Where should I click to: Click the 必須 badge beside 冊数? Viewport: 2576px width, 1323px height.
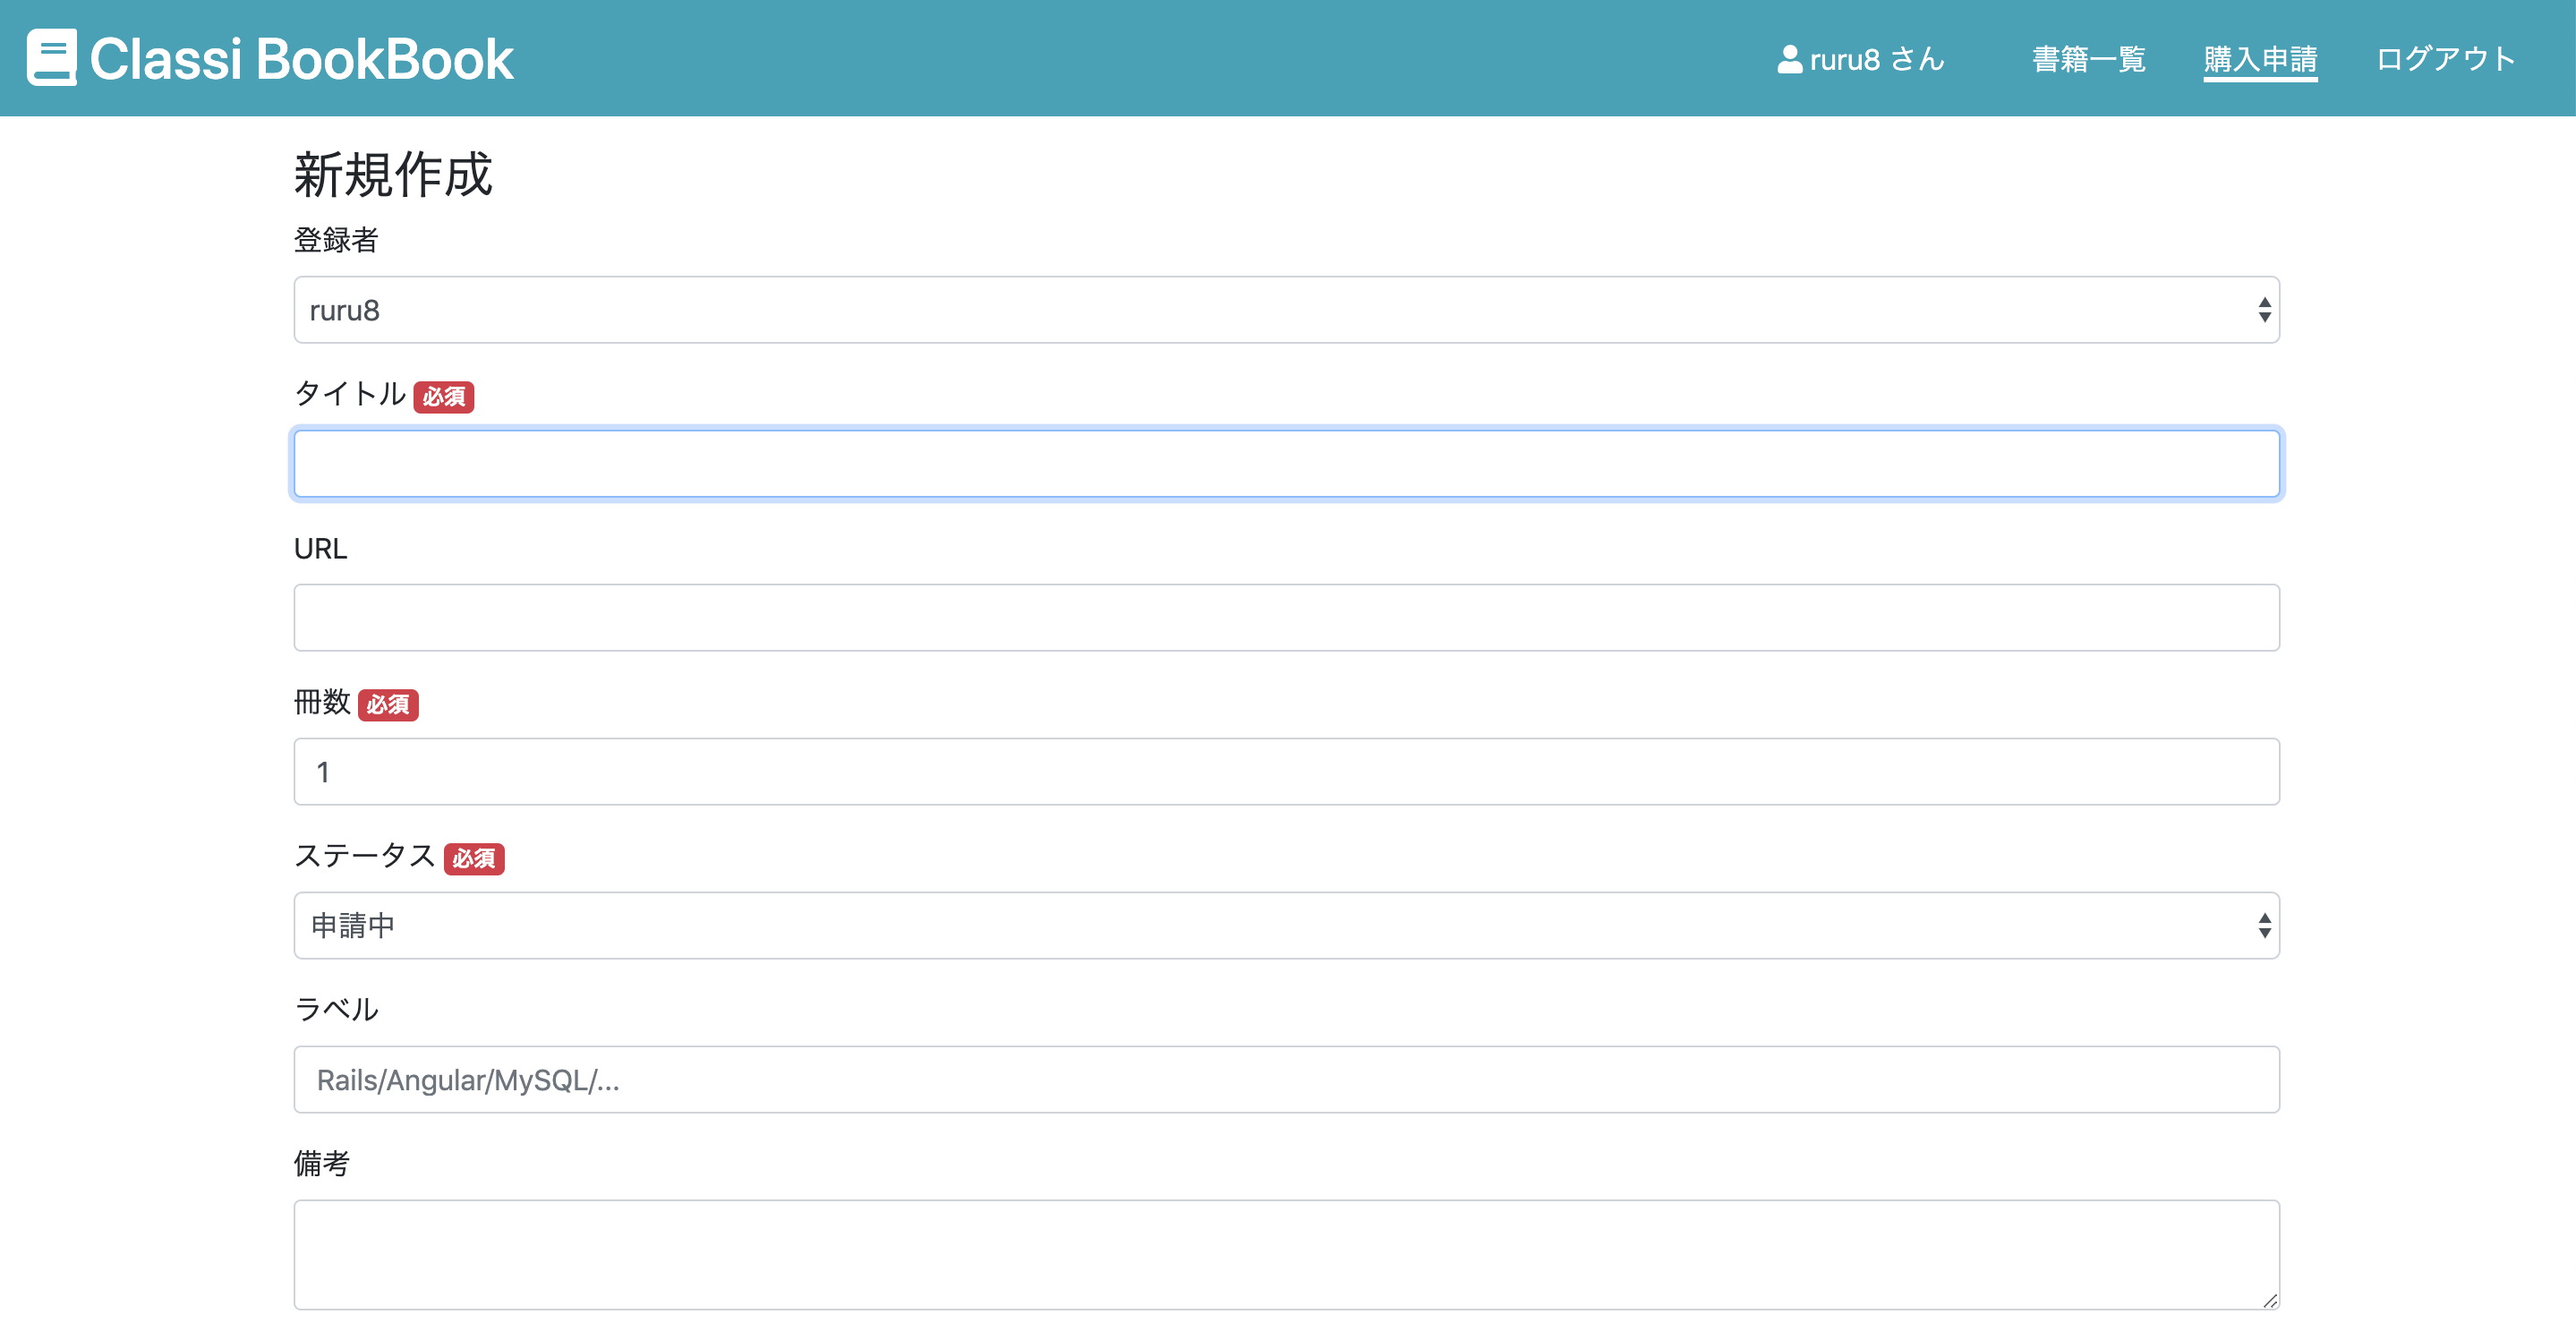pyautogui.click(x=388, y=705)
